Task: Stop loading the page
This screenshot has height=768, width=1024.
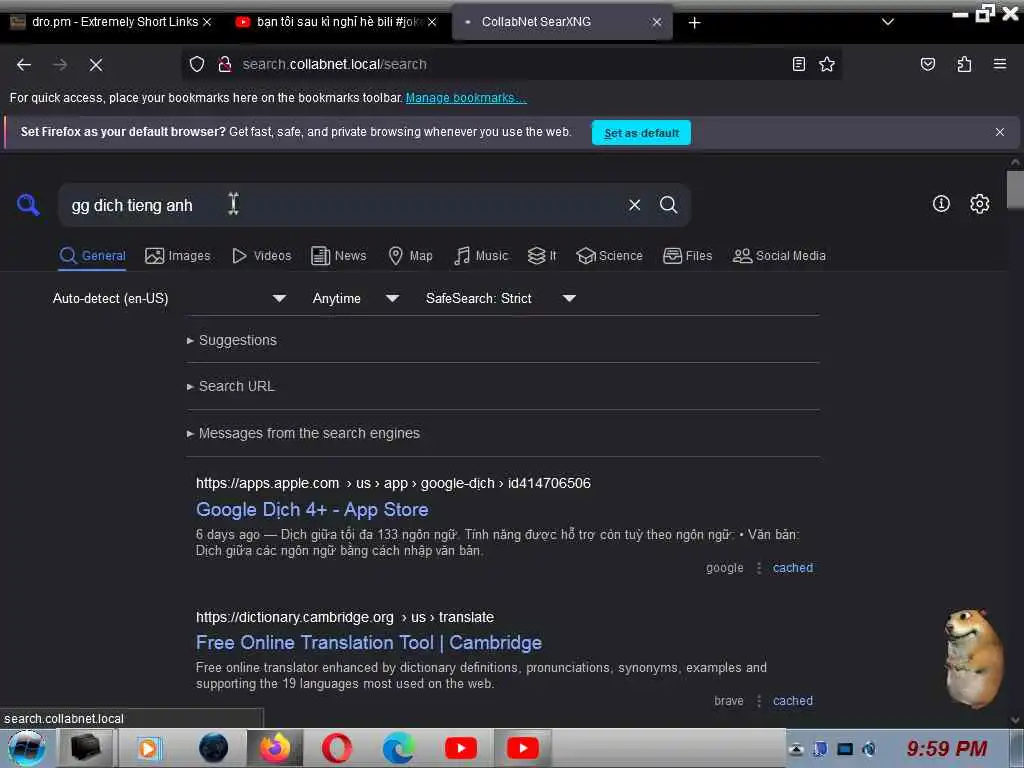Action: 96,65
